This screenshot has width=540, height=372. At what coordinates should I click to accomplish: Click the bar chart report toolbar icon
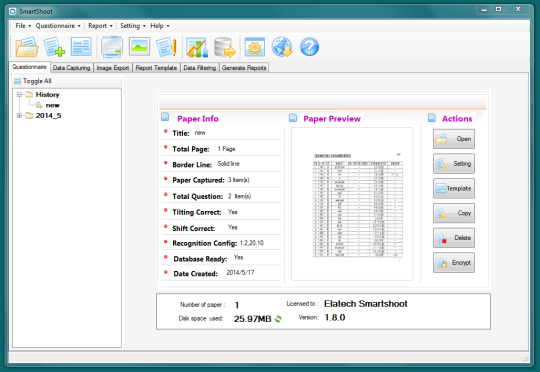197,47
